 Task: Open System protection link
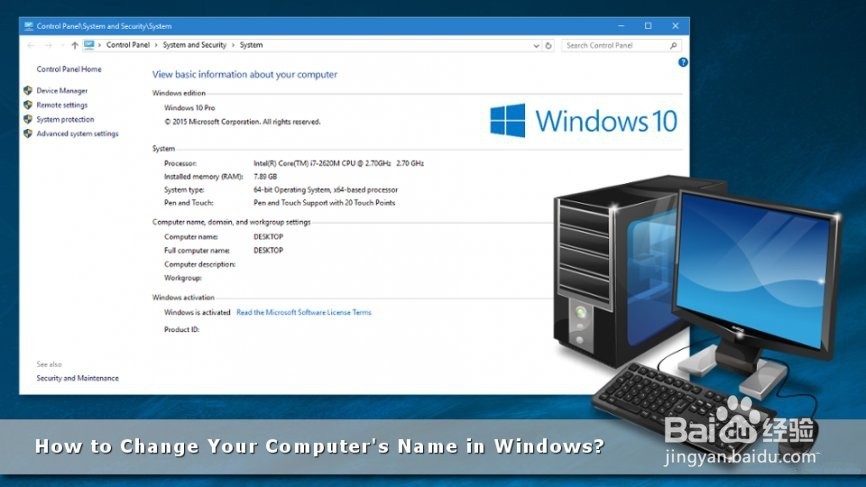point(65,119)
